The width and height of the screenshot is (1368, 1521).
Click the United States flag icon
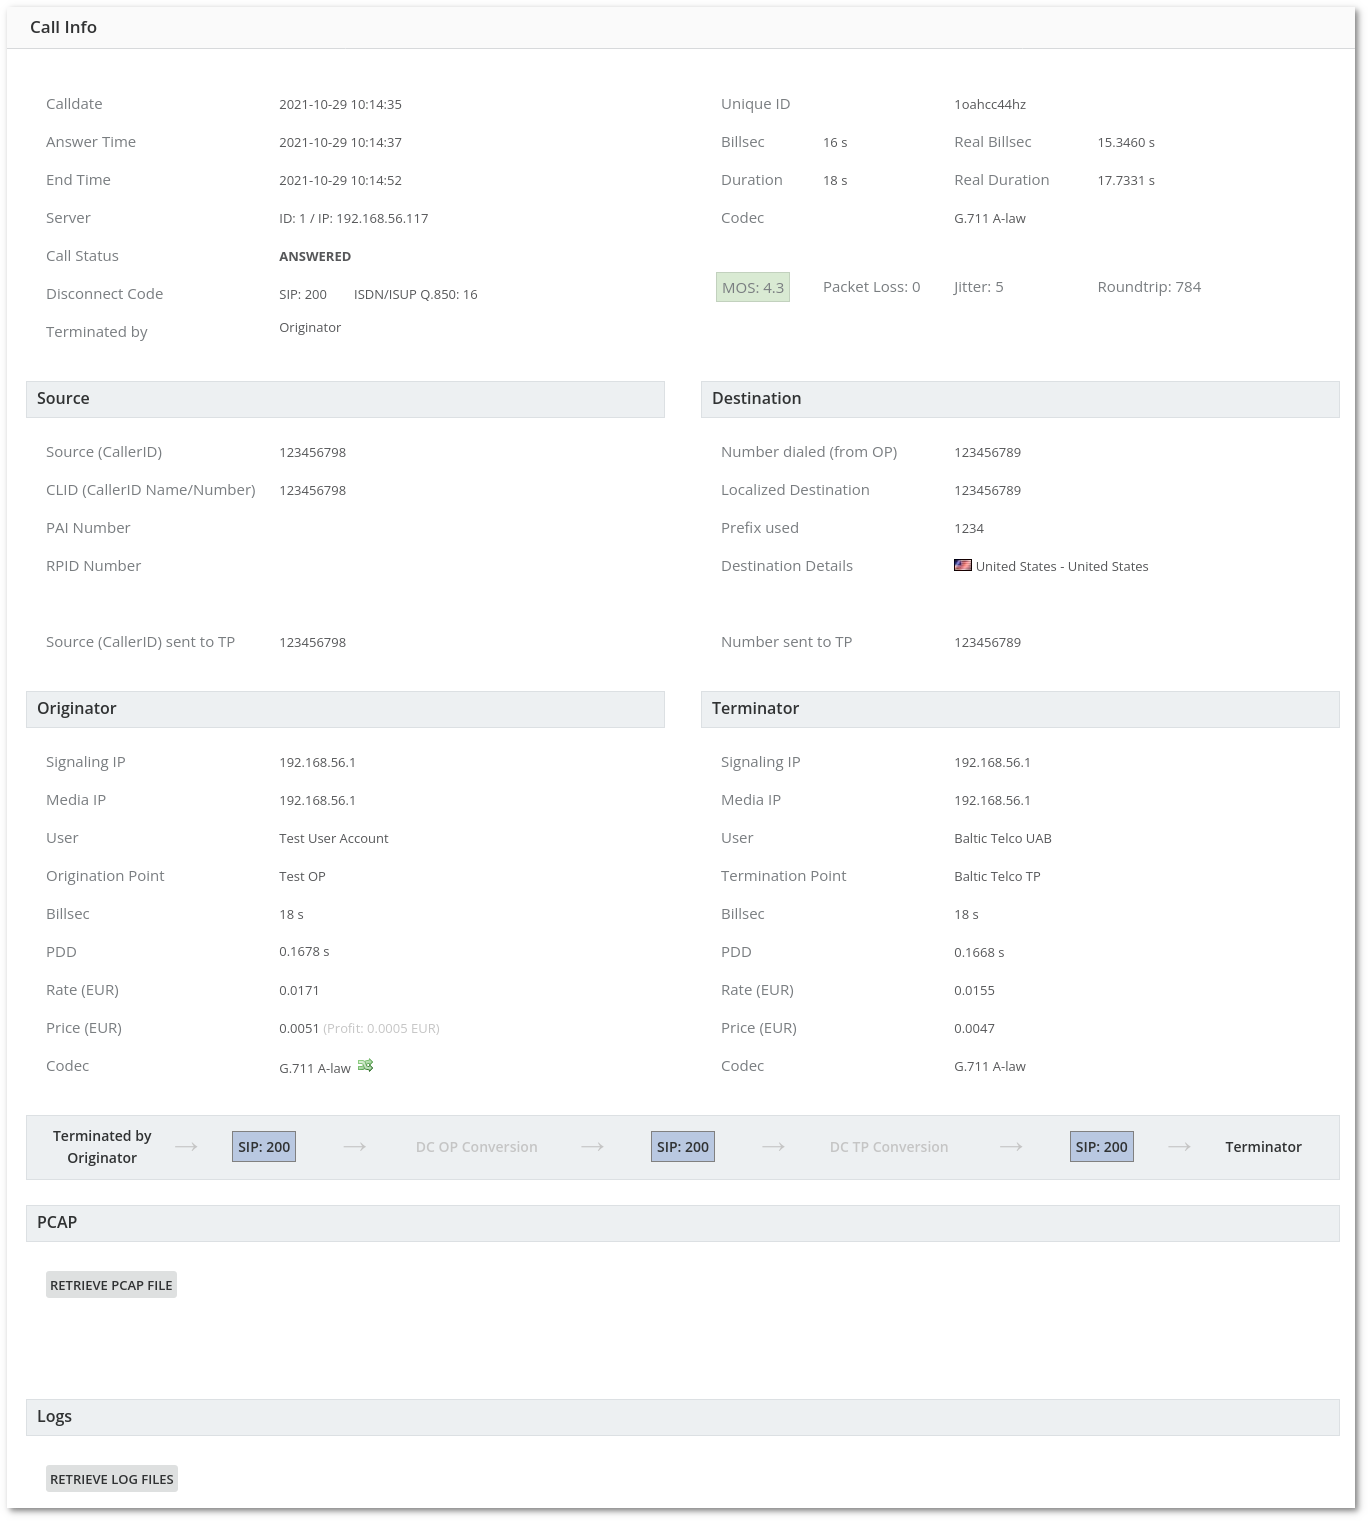[x=963, y=565]
